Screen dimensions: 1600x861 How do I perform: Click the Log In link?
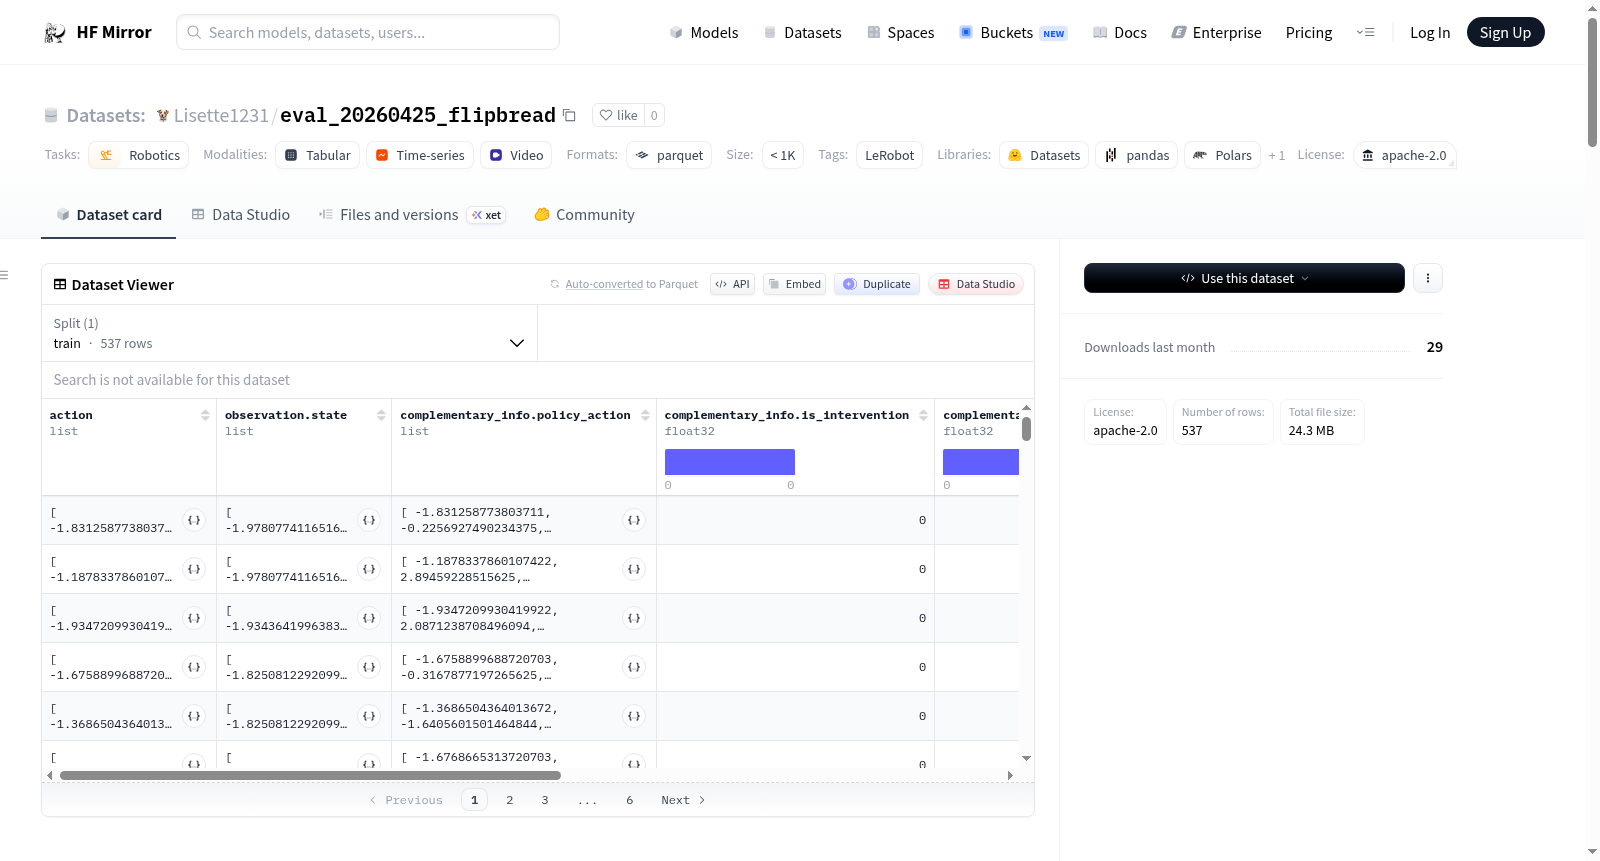pos(1430,33)
